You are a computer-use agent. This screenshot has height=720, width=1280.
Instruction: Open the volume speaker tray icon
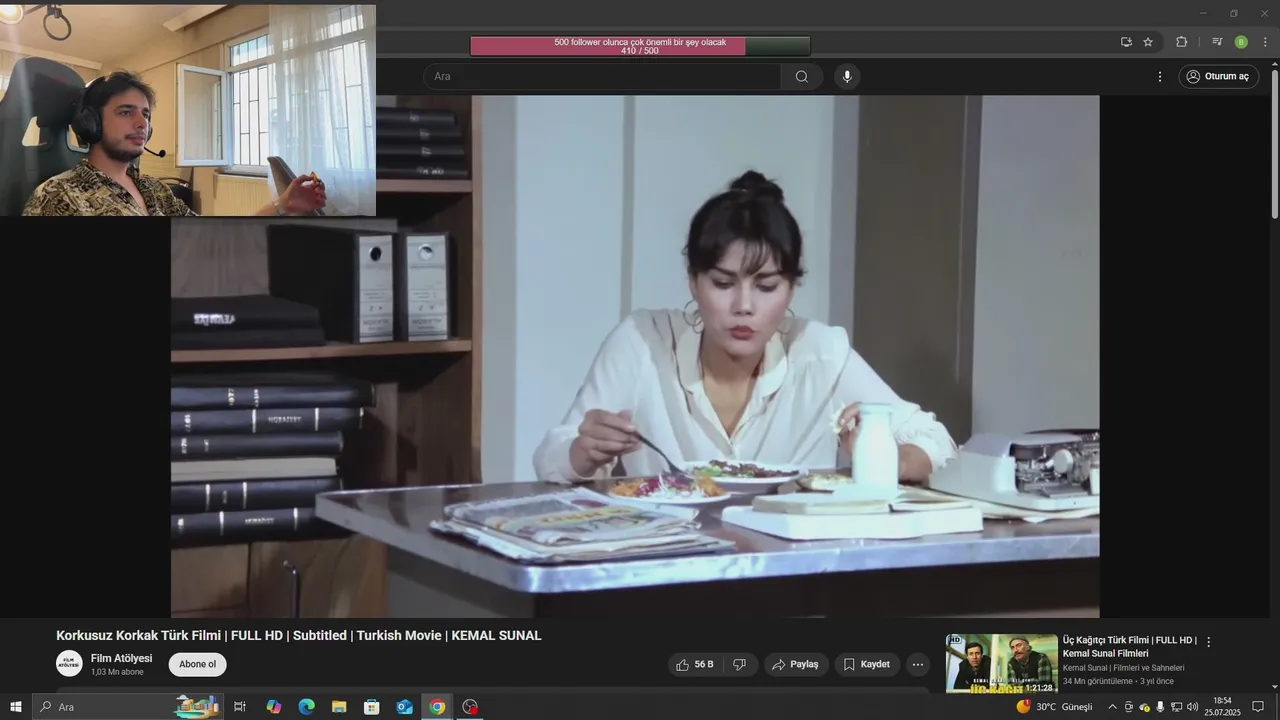(x=1192, y=707)
